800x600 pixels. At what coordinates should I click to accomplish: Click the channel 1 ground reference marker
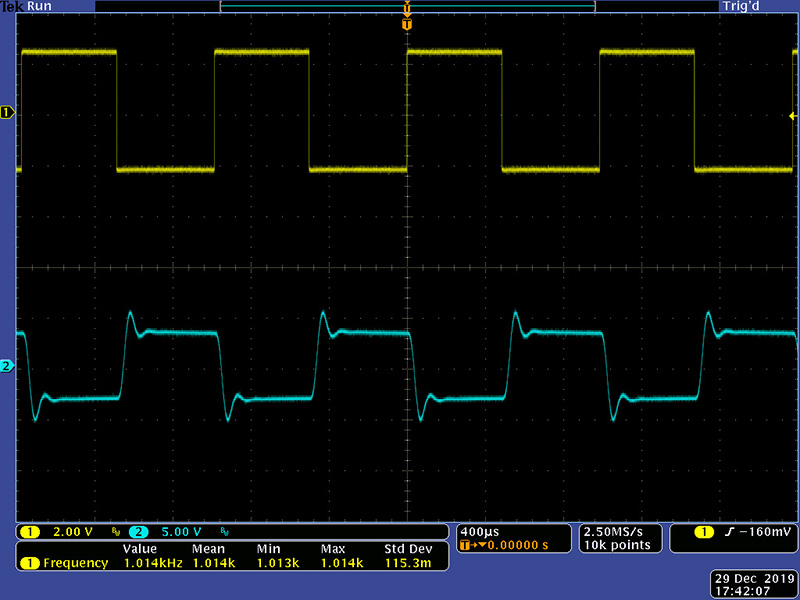tap(8, 113)
